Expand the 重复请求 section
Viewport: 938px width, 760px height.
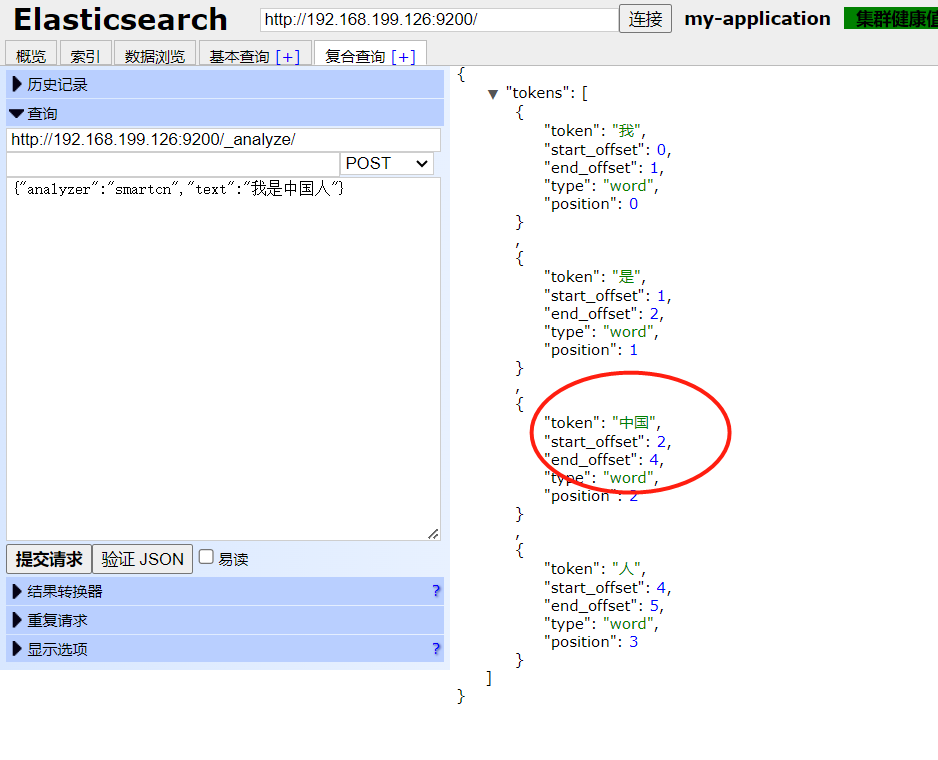225,620
